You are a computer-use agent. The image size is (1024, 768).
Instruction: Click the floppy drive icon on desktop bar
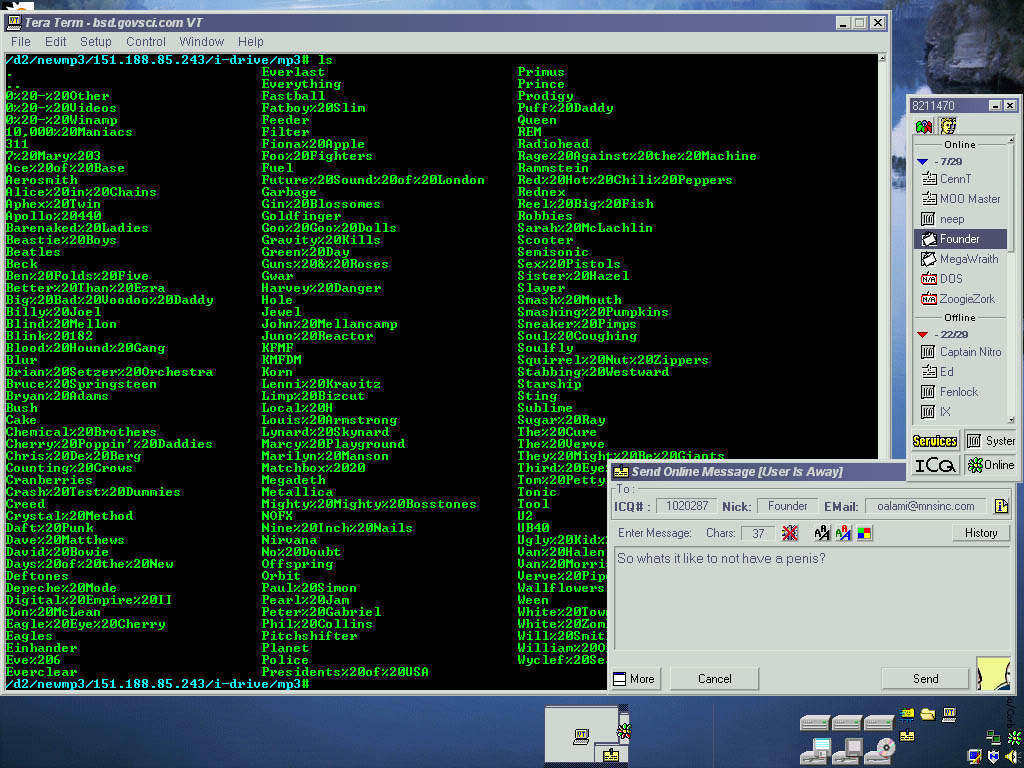click(x=816, y=750)
